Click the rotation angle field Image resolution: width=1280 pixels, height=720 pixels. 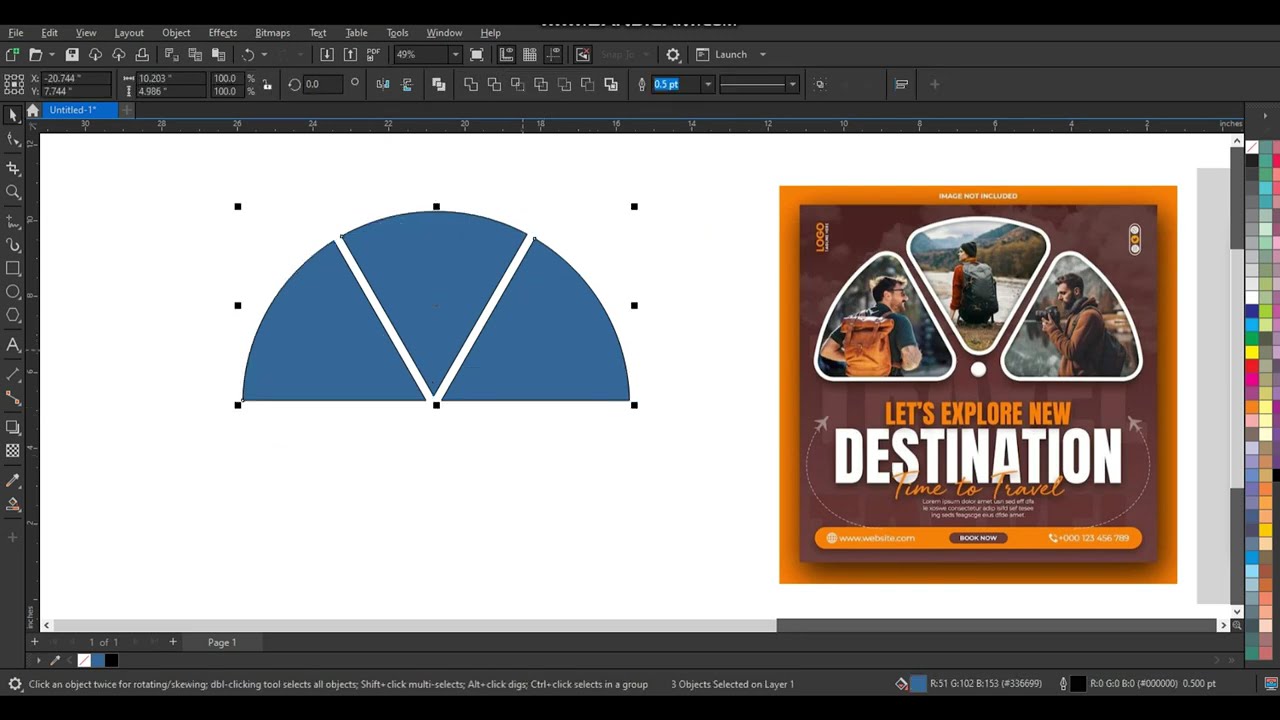point(323,84)
